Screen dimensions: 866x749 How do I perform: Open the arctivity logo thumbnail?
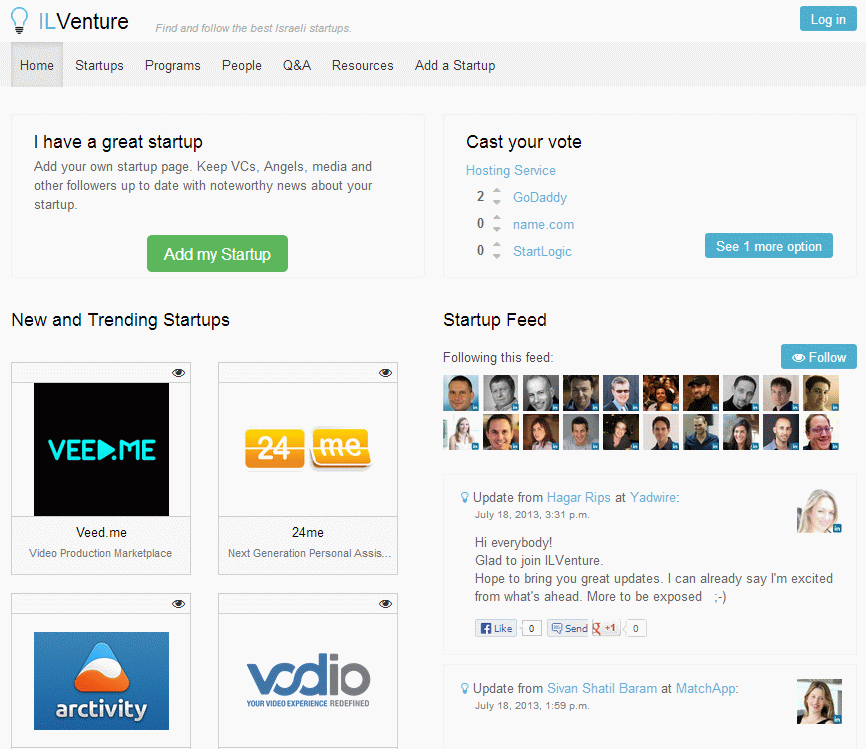point(102,681)
